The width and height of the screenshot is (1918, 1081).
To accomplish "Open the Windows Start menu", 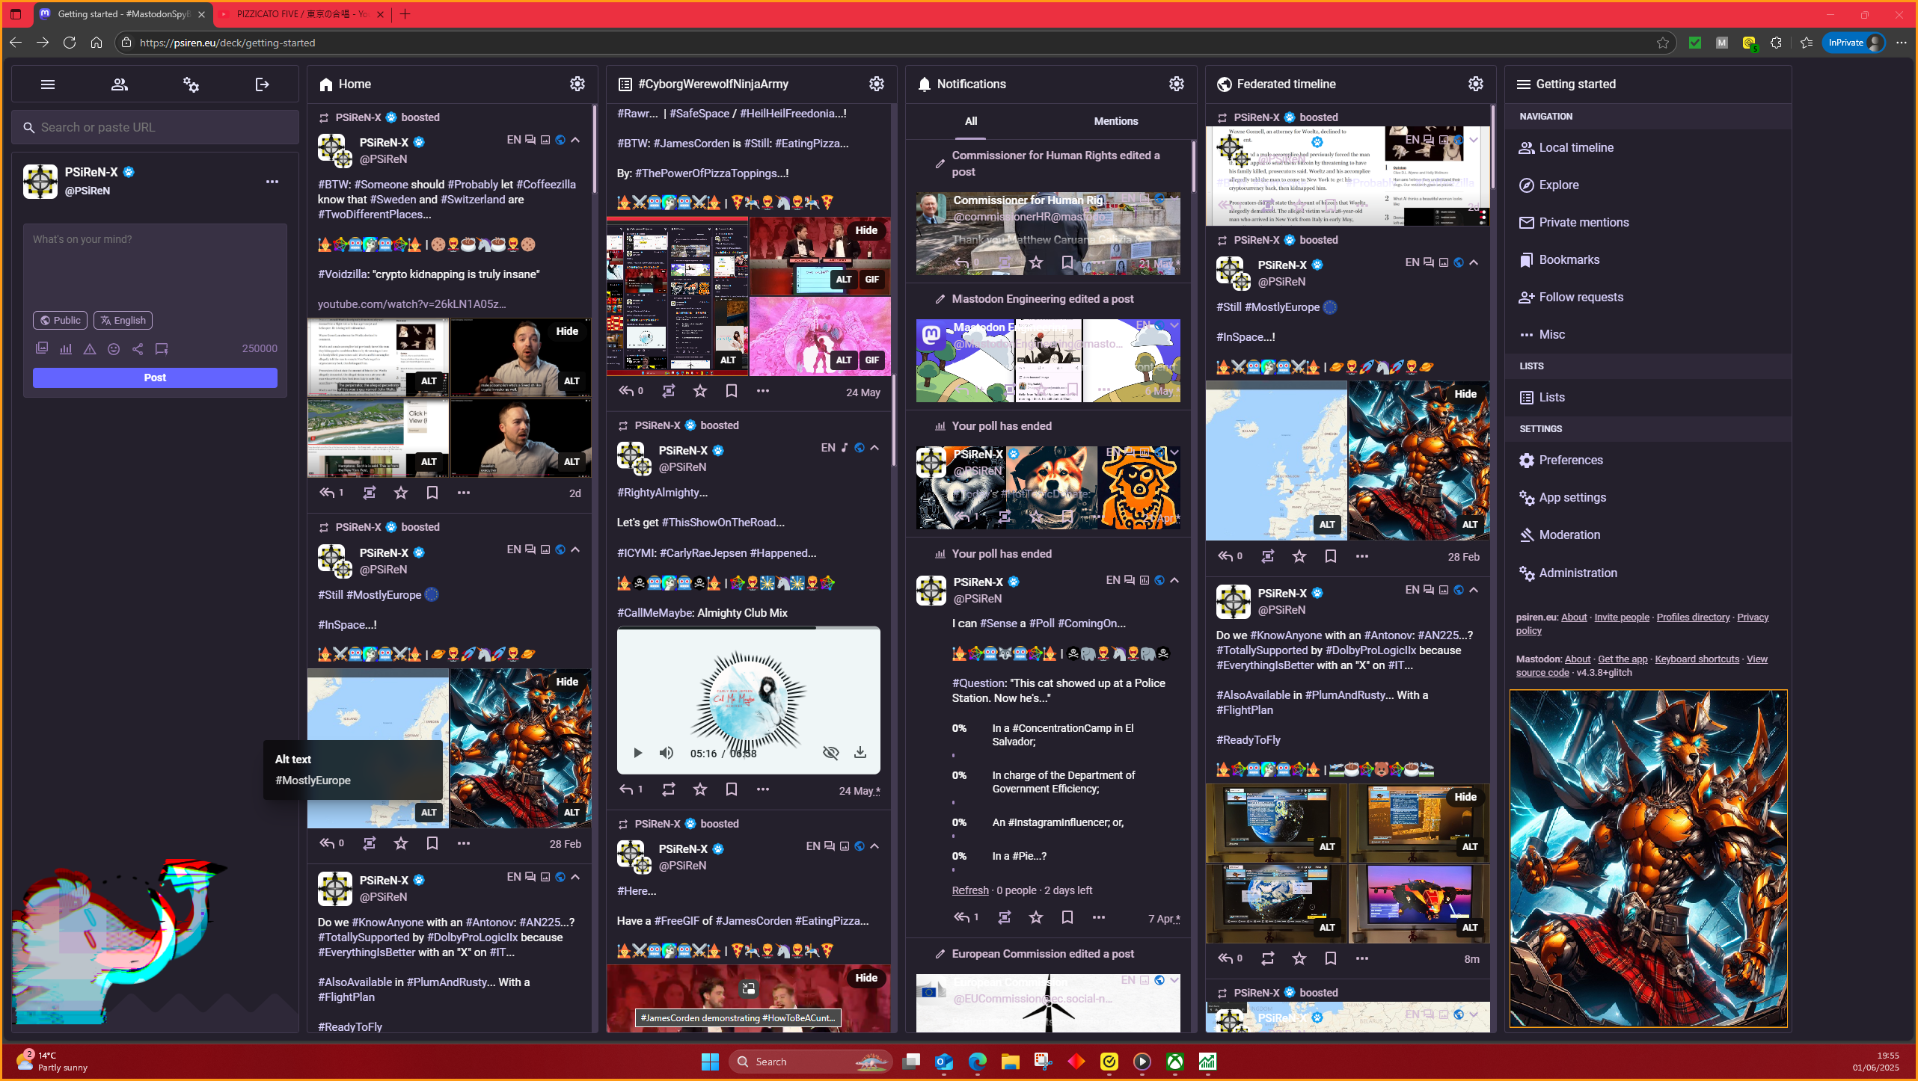I will point(710,1062).
